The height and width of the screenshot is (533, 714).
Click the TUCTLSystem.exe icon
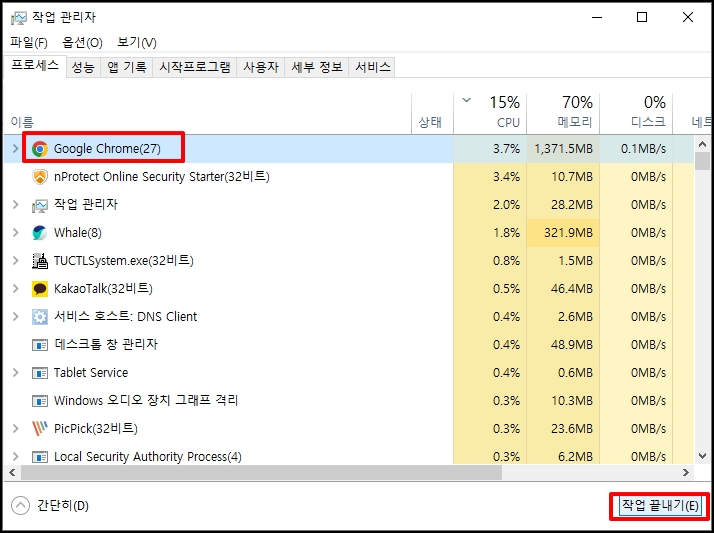40,261
